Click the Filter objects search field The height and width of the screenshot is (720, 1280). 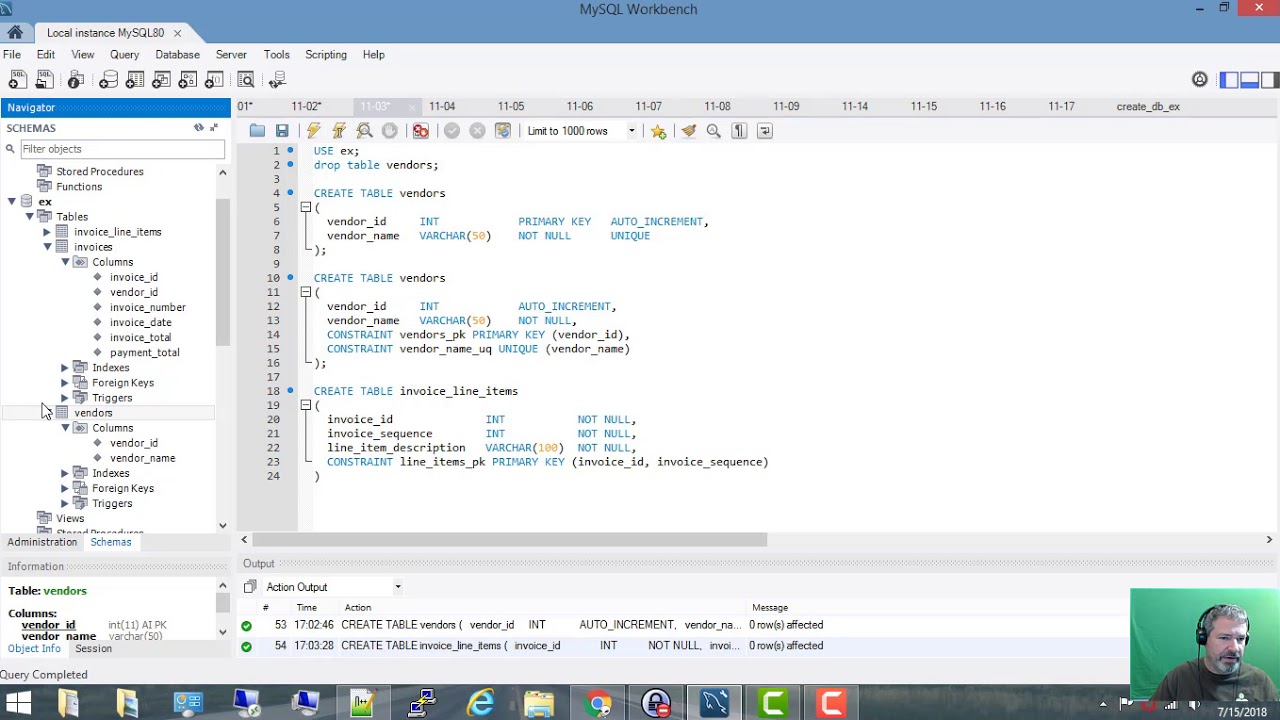coord(121,149)
